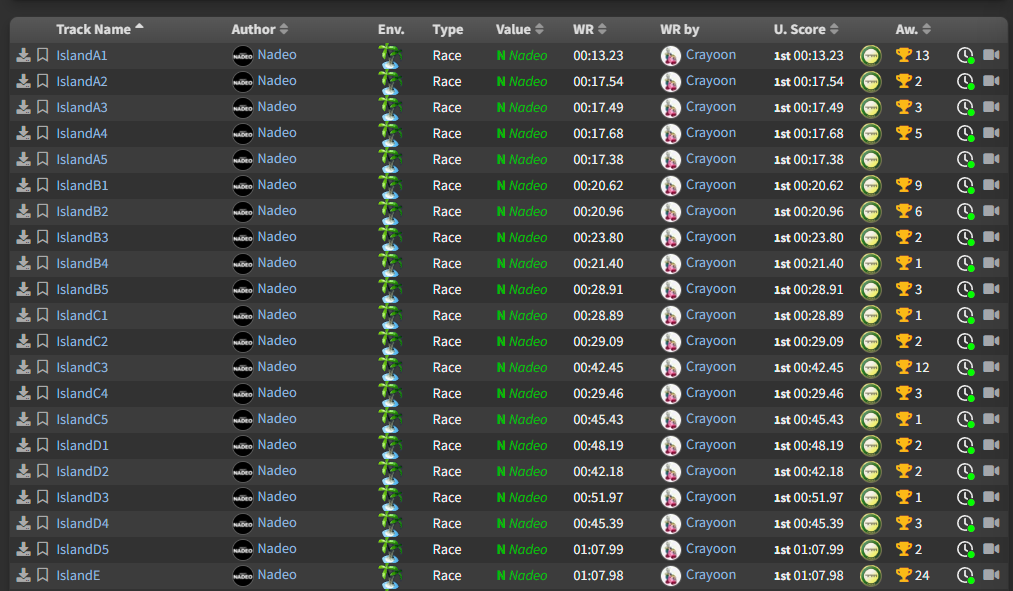Click the WR time 00:13.23
This screenshot has width=1013, height=591.
598,56
